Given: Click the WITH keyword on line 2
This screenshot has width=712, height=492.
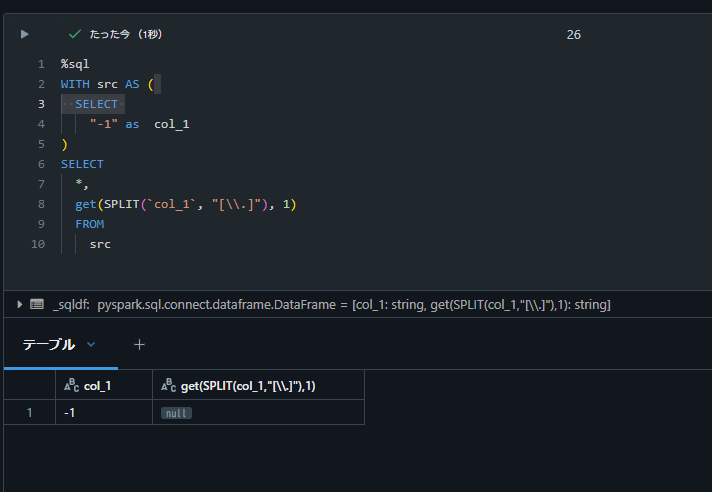Looking at the screenshot, I should 75,84.
